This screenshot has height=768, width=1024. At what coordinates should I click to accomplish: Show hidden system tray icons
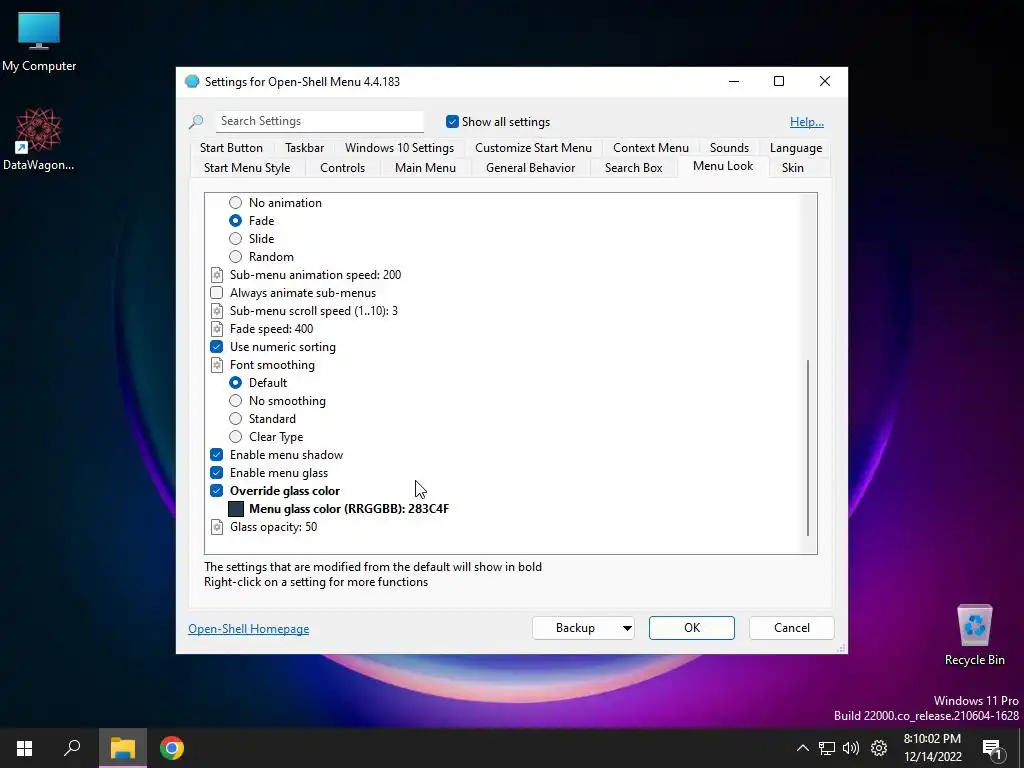coord(803,748)
